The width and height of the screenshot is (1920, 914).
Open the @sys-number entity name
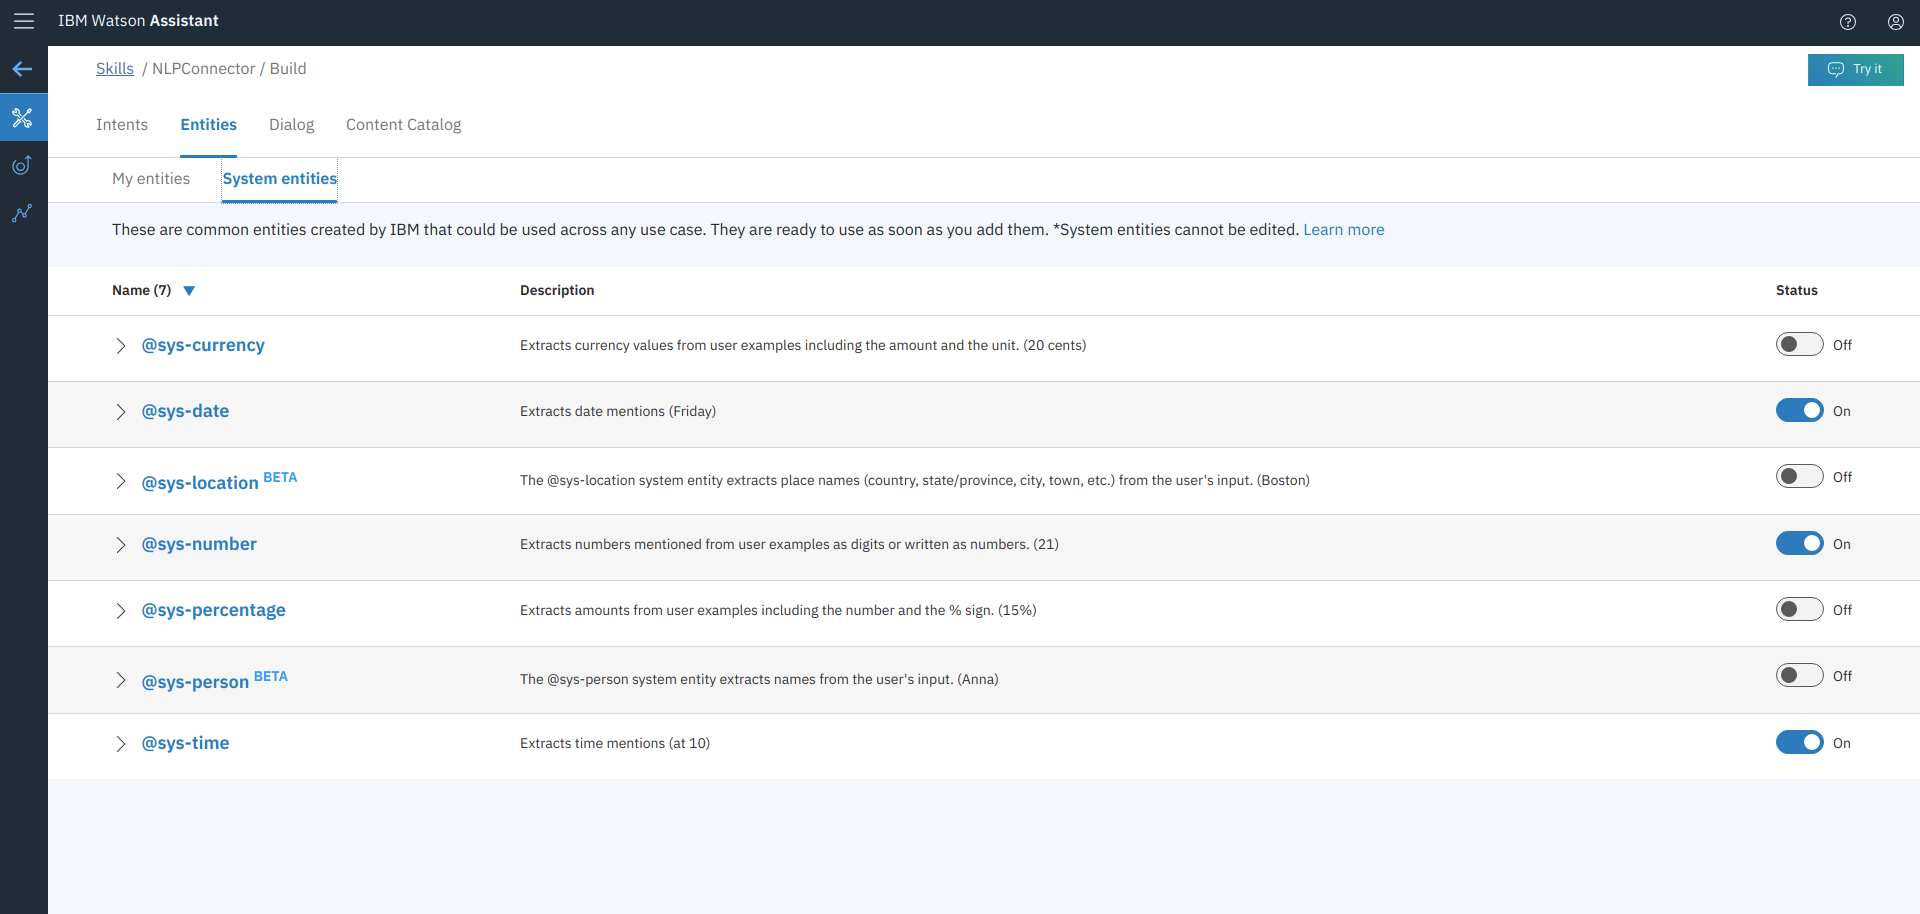pyautogui.click(x=199, y=544)
